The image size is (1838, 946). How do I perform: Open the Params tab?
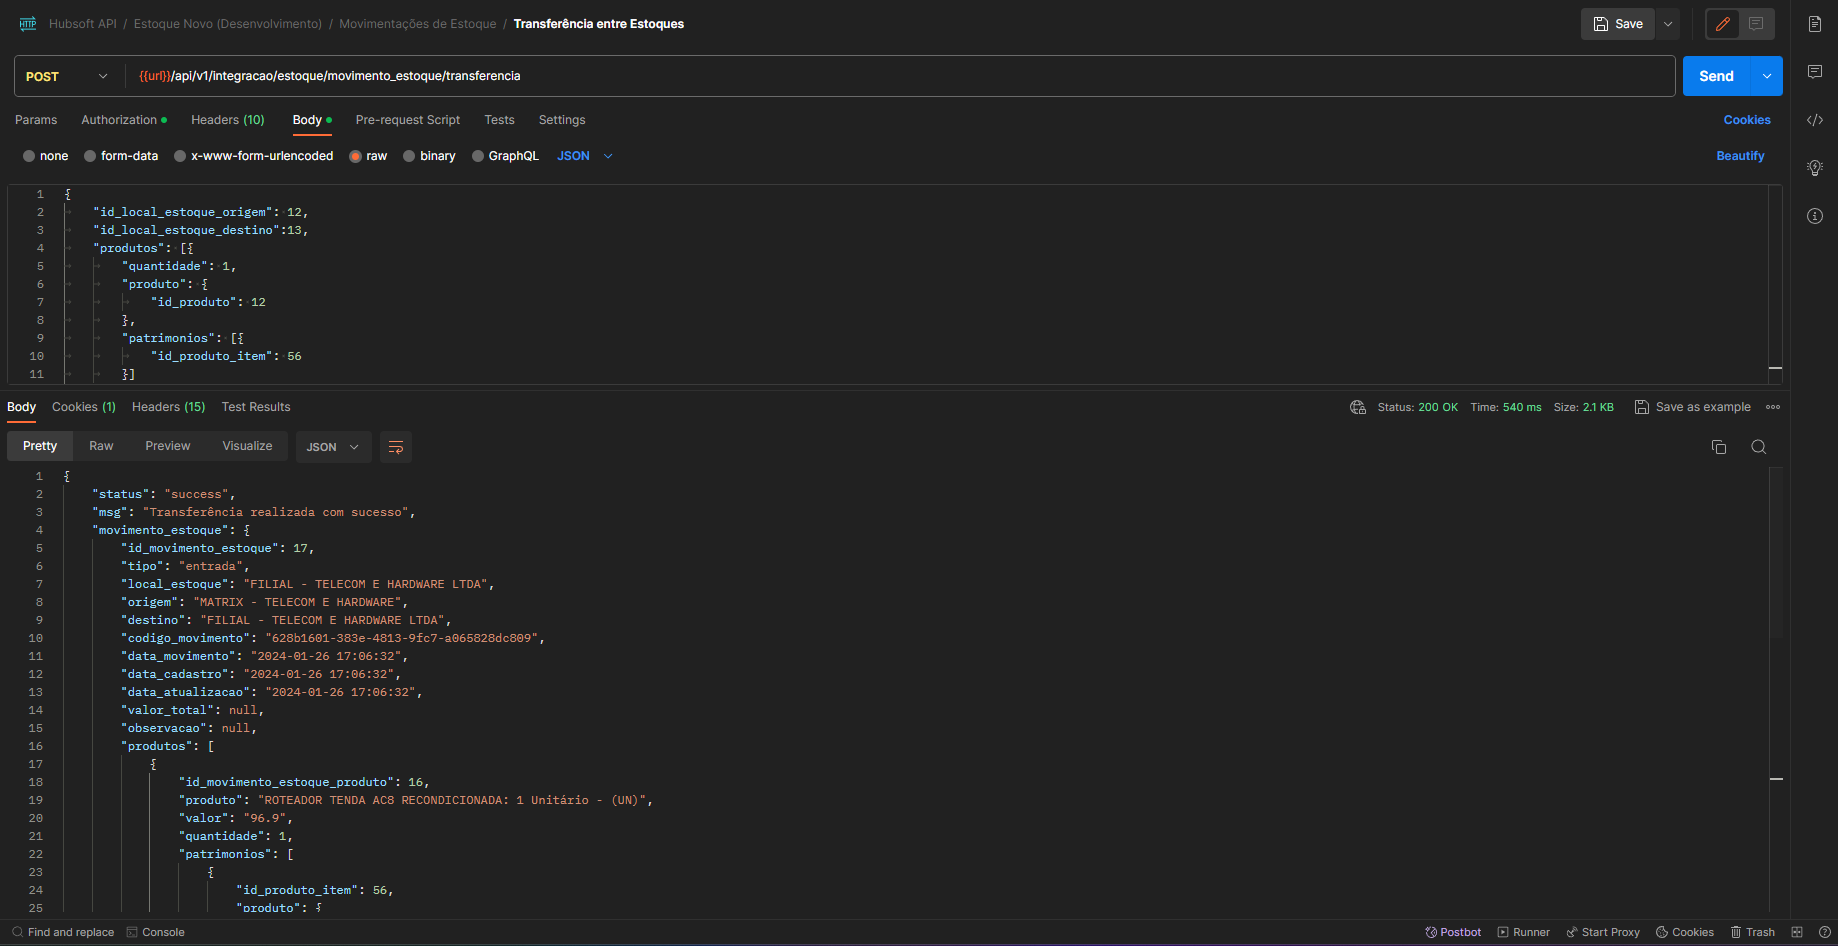pyautogui.click(x=36, y=120)
